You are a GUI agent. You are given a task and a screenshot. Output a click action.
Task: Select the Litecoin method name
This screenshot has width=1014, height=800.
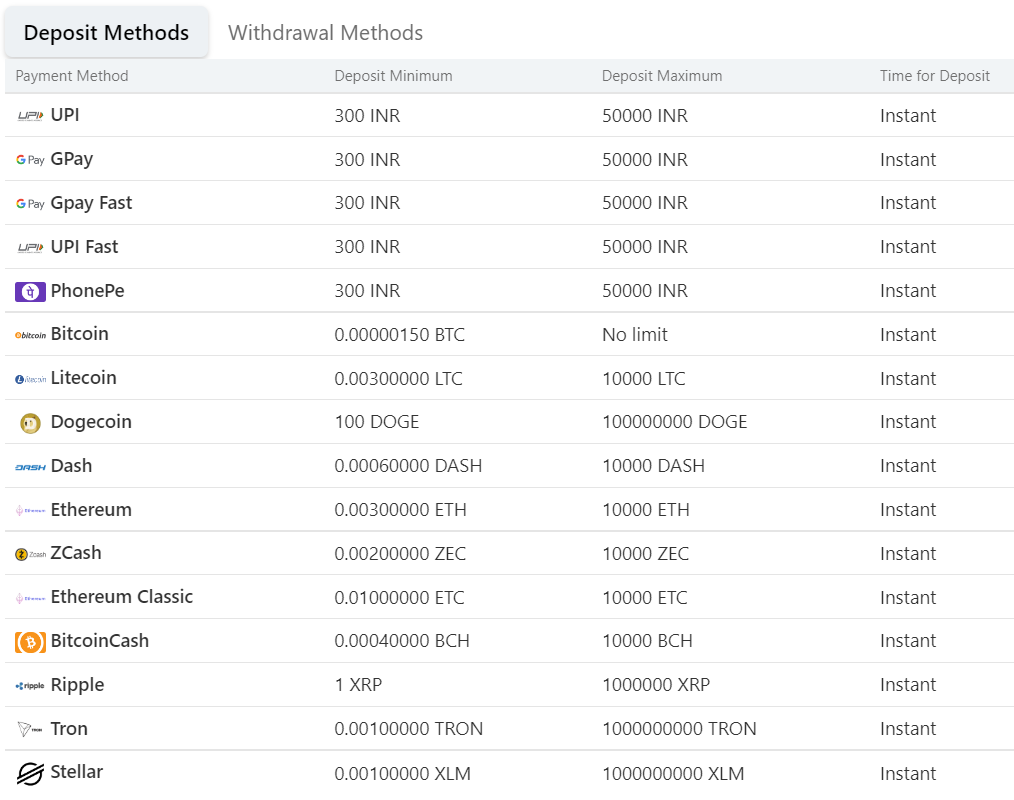83,378
